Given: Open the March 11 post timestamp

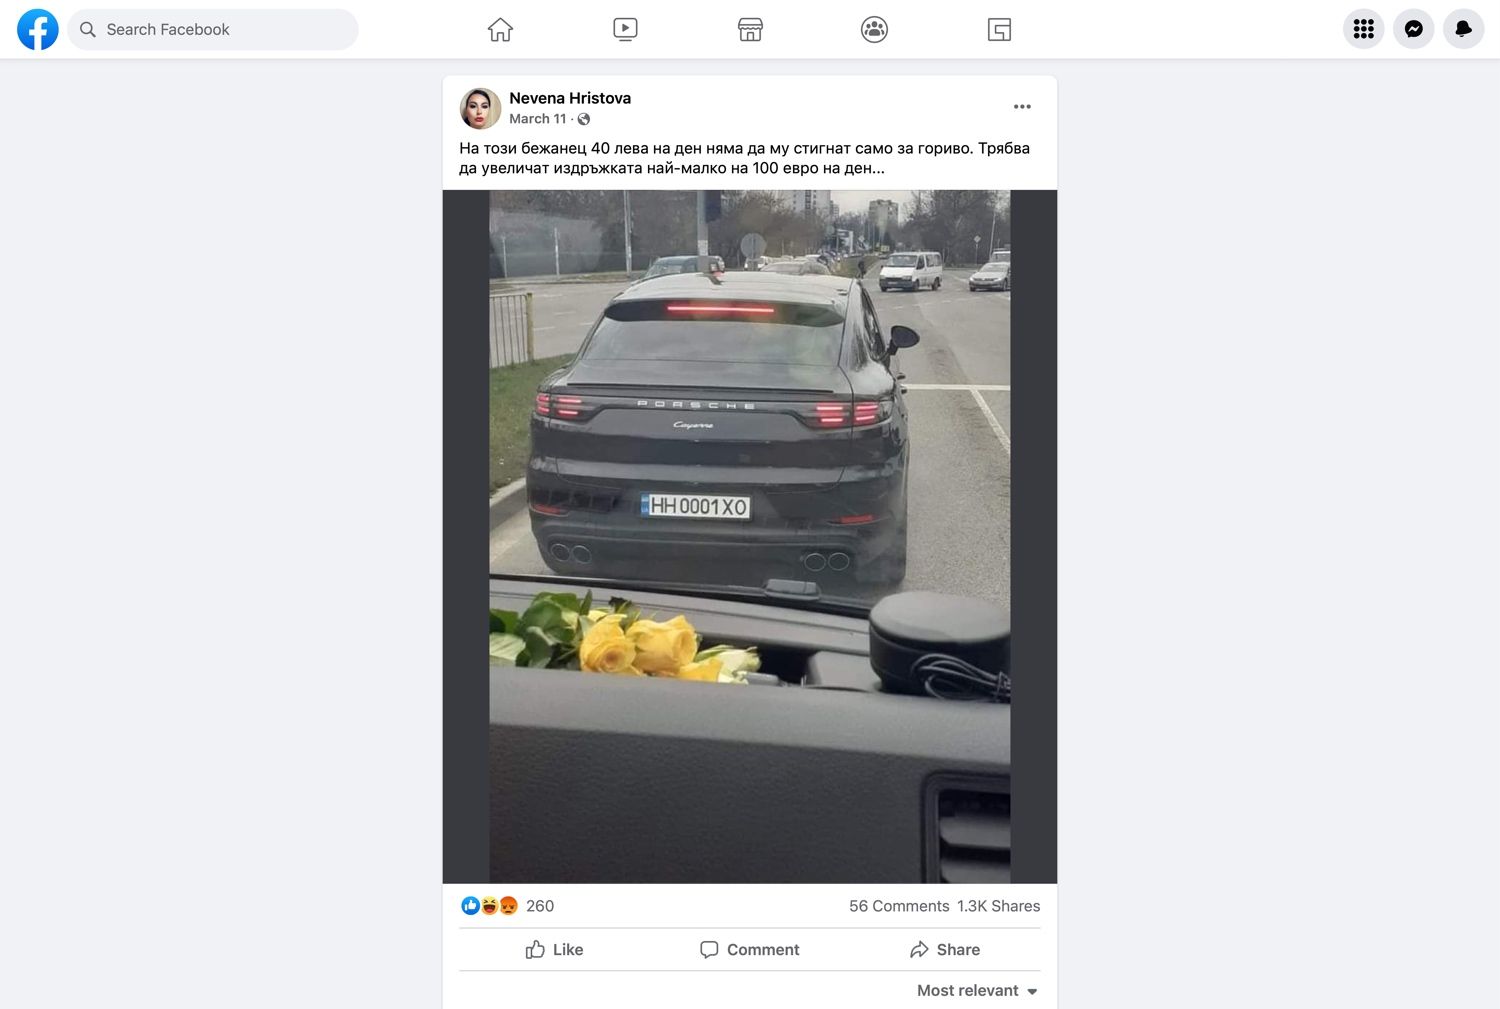Looking at the screenshot, I should (537, 119).
